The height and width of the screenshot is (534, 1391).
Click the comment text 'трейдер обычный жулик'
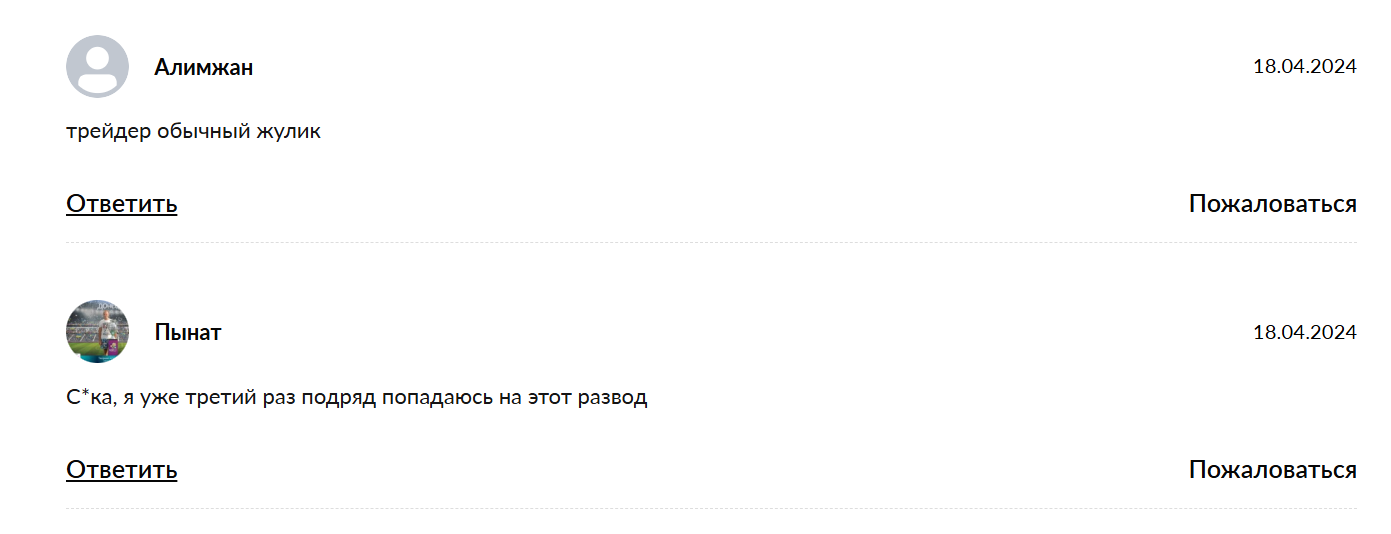(x=193, y=131)
